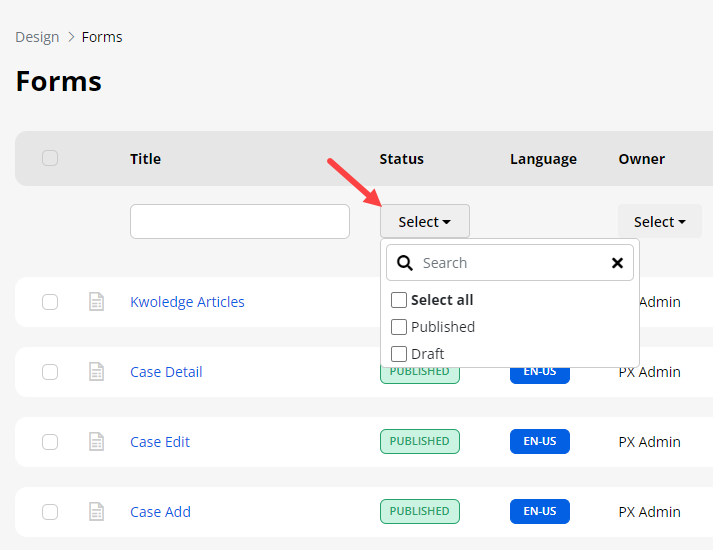Clear the dropdown search with X icon
Screen dimensions: 713x550
coord(617,263)
